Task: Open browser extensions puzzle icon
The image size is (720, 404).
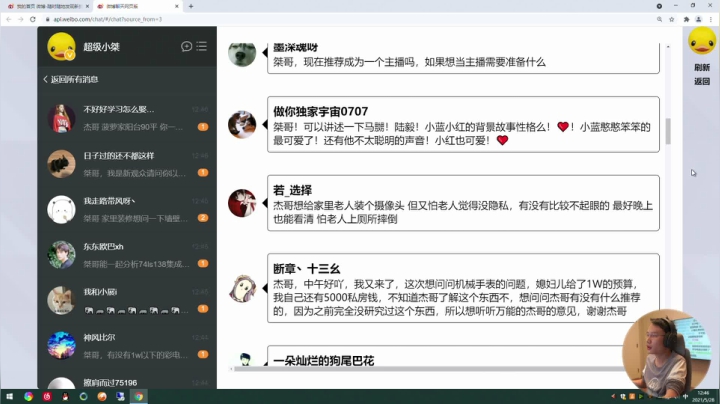Action: (686, 19)
